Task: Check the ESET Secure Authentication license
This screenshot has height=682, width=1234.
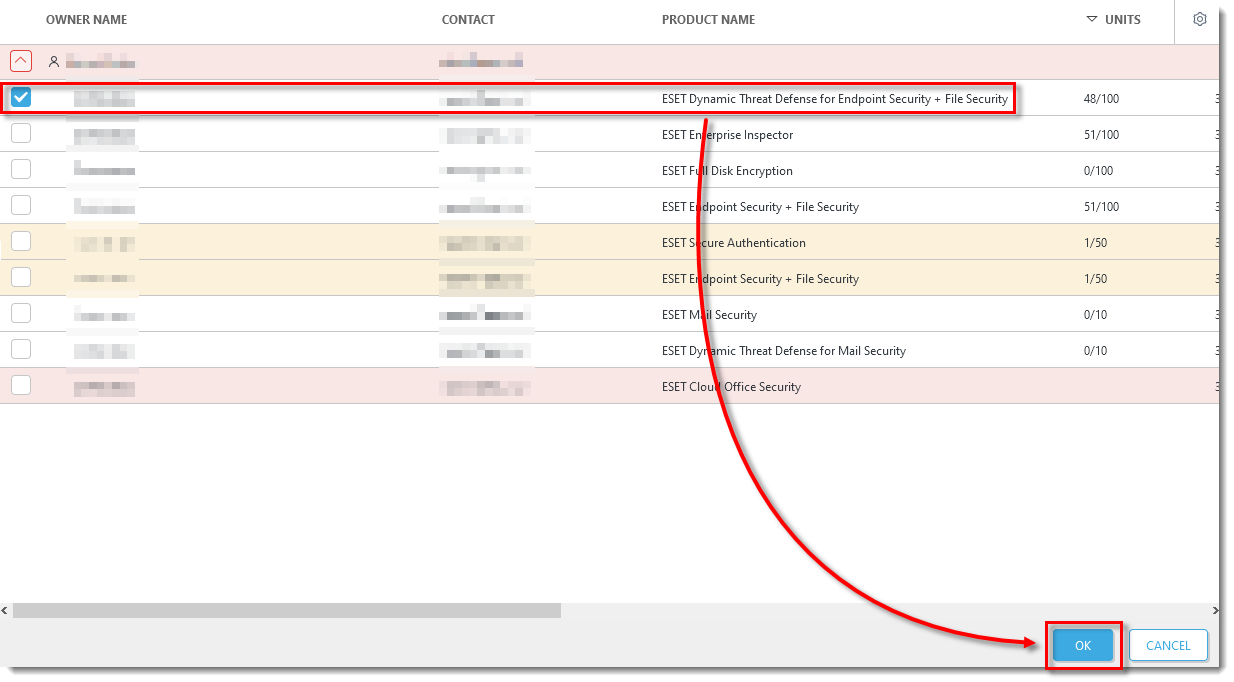Action: [21, 241]
